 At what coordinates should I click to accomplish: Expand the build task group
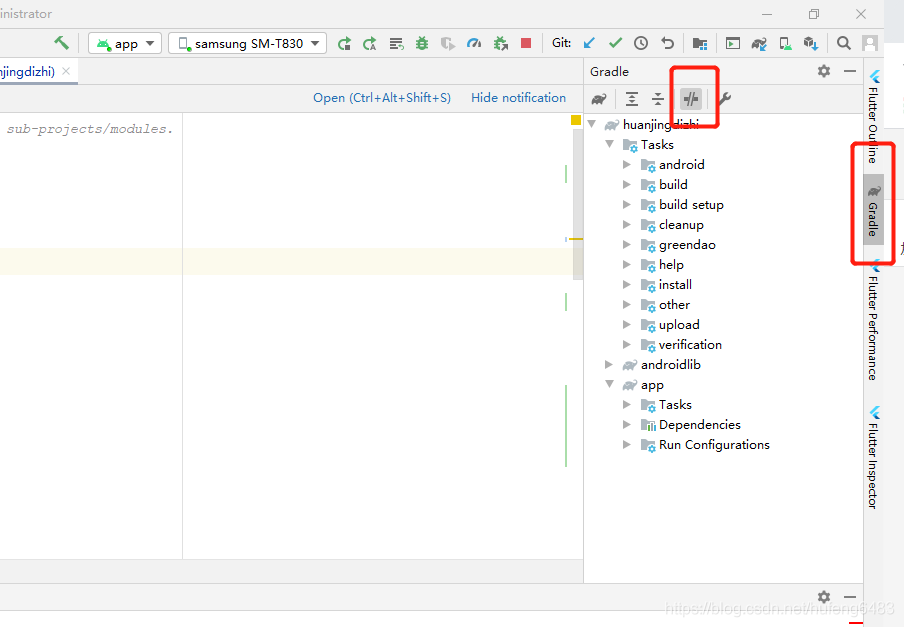click(627, 184)
